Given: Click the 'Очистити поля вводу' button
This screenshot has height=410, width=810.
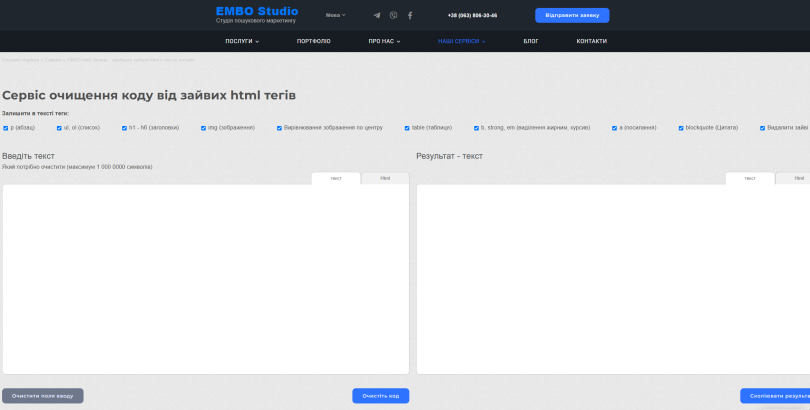Looking at the screenshot, I should pos(43,396).
